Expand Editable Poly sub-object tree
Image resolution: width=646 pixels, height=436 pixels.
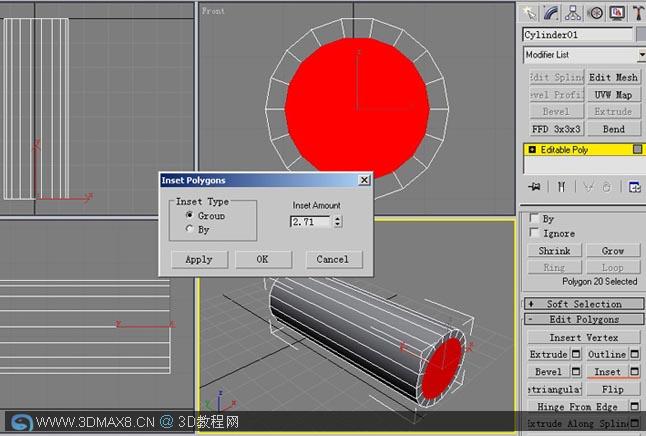tap(532, 150)
